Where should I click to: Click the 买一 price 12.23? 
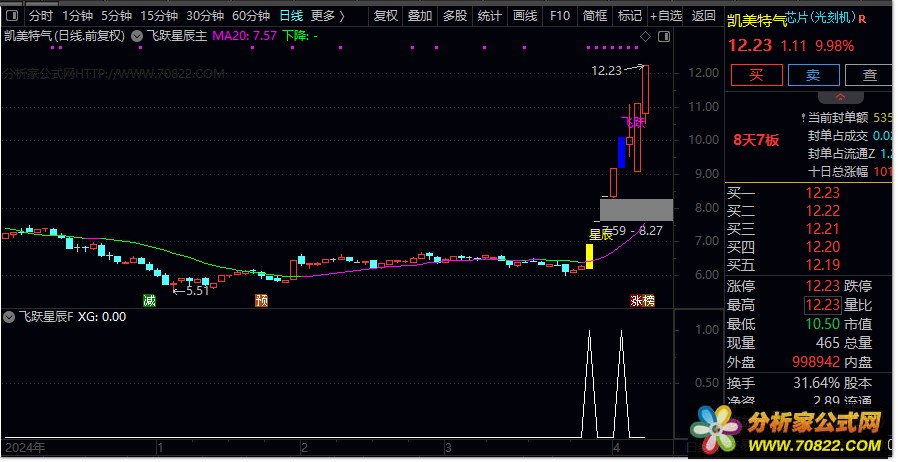pyautogui.click(x=822, y=193)
